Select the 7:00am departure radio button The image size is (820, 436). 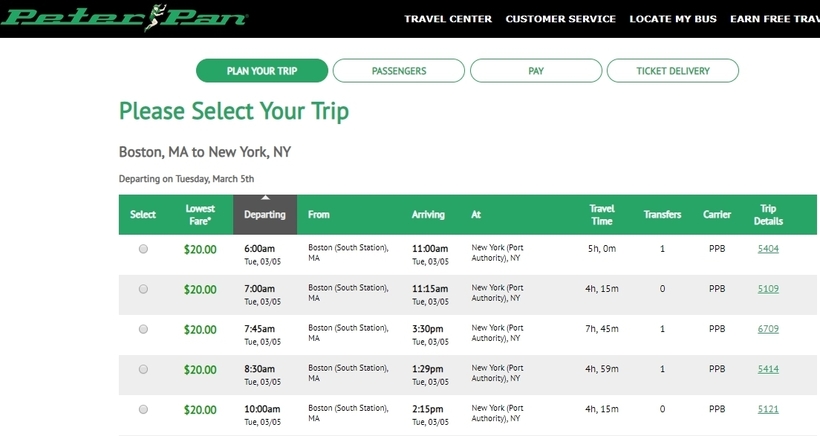143,289
